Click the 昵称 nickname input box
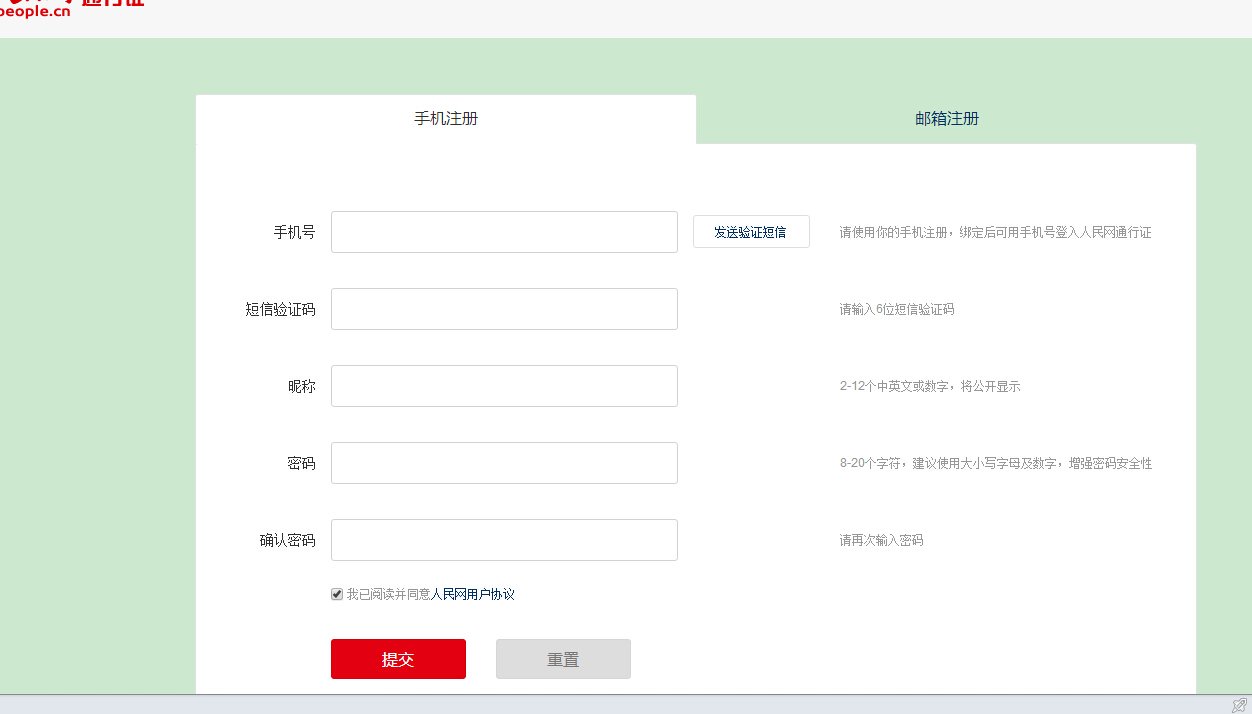Image resolution: width=1252 pixels, height=714 pixels. click(503, 385)
